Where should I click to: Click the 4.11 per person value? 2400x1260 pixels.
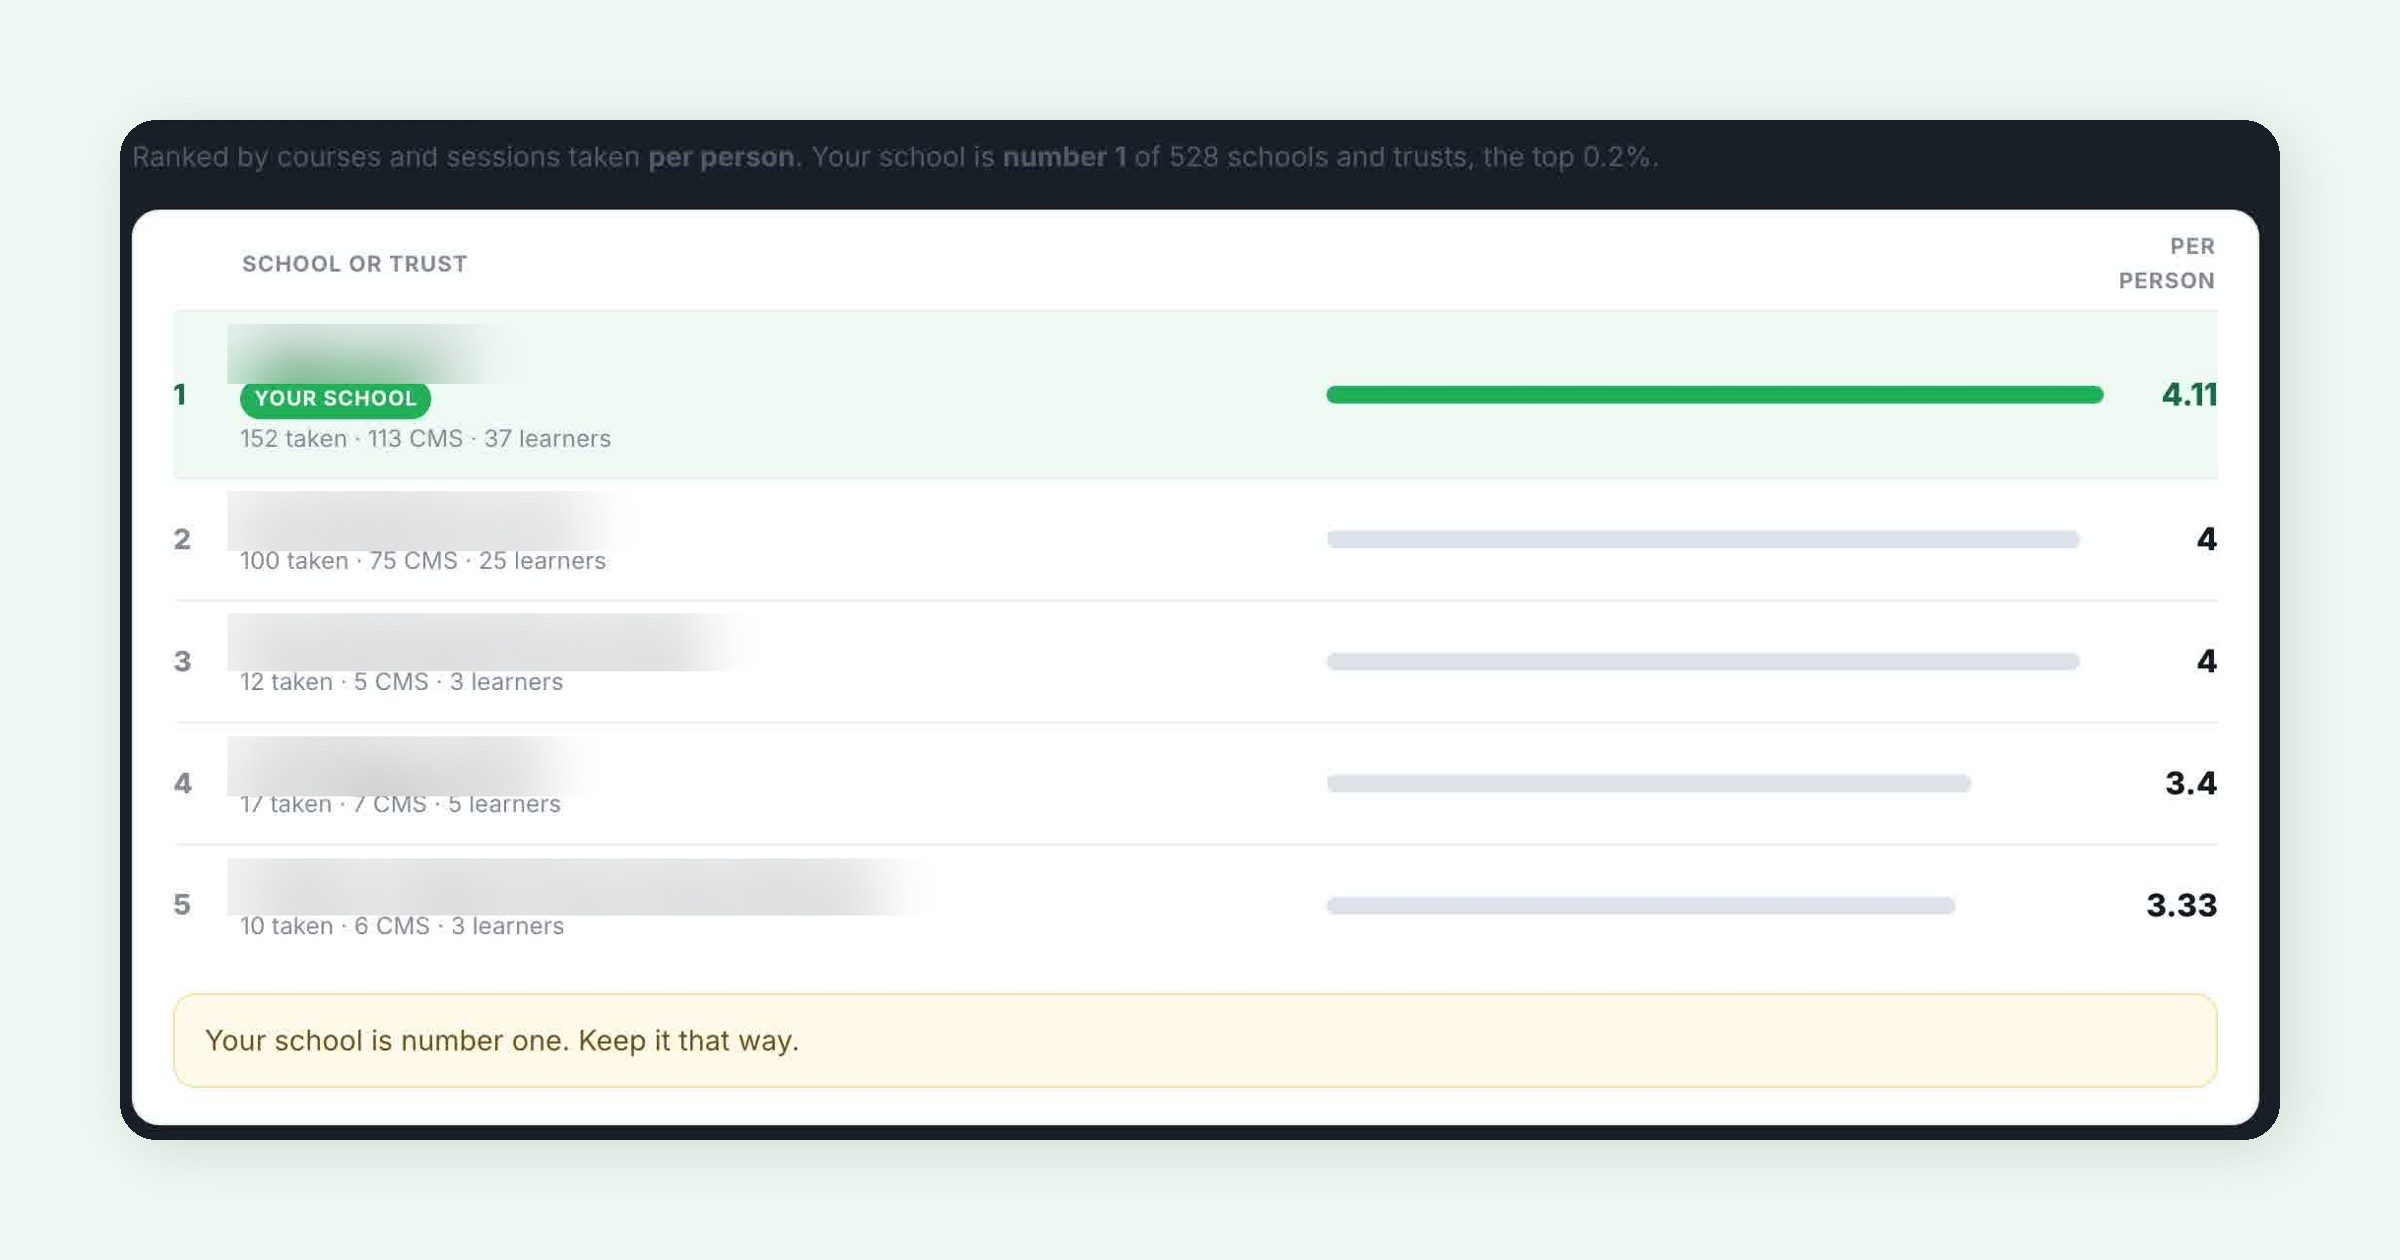[2189, 395]
